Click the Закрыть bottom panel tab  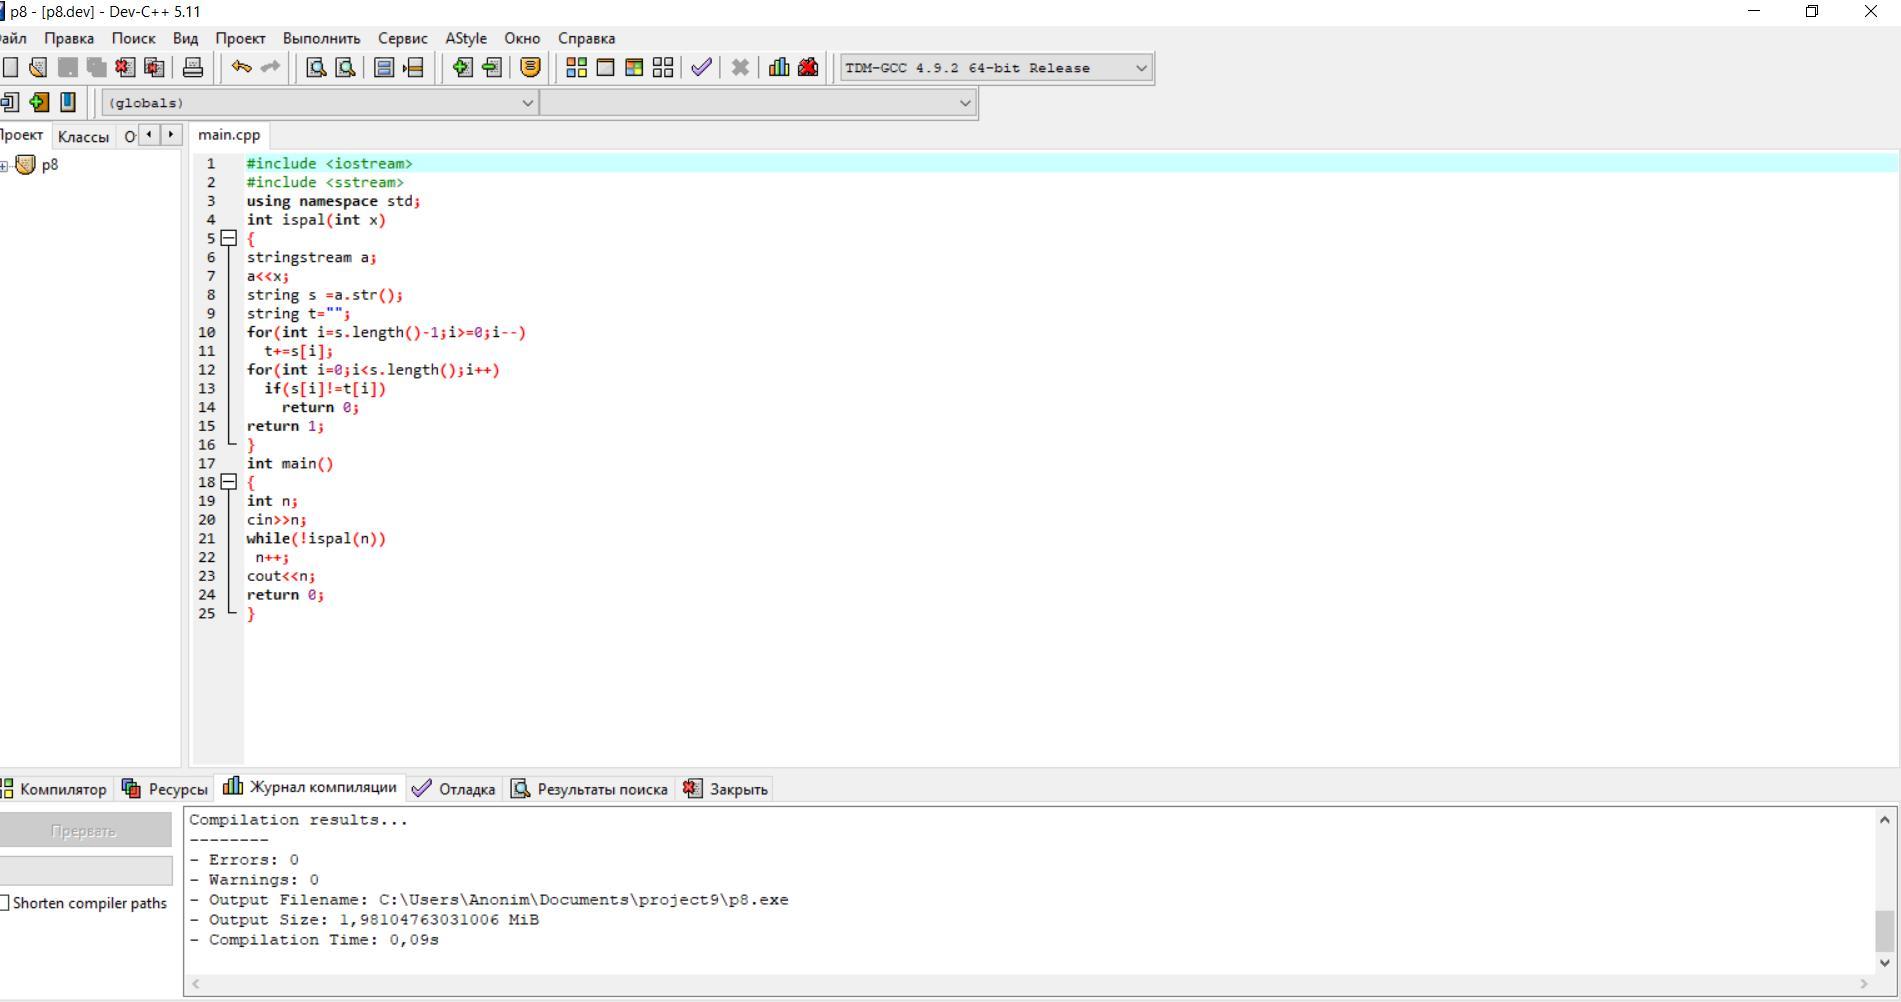pos(726,789)
